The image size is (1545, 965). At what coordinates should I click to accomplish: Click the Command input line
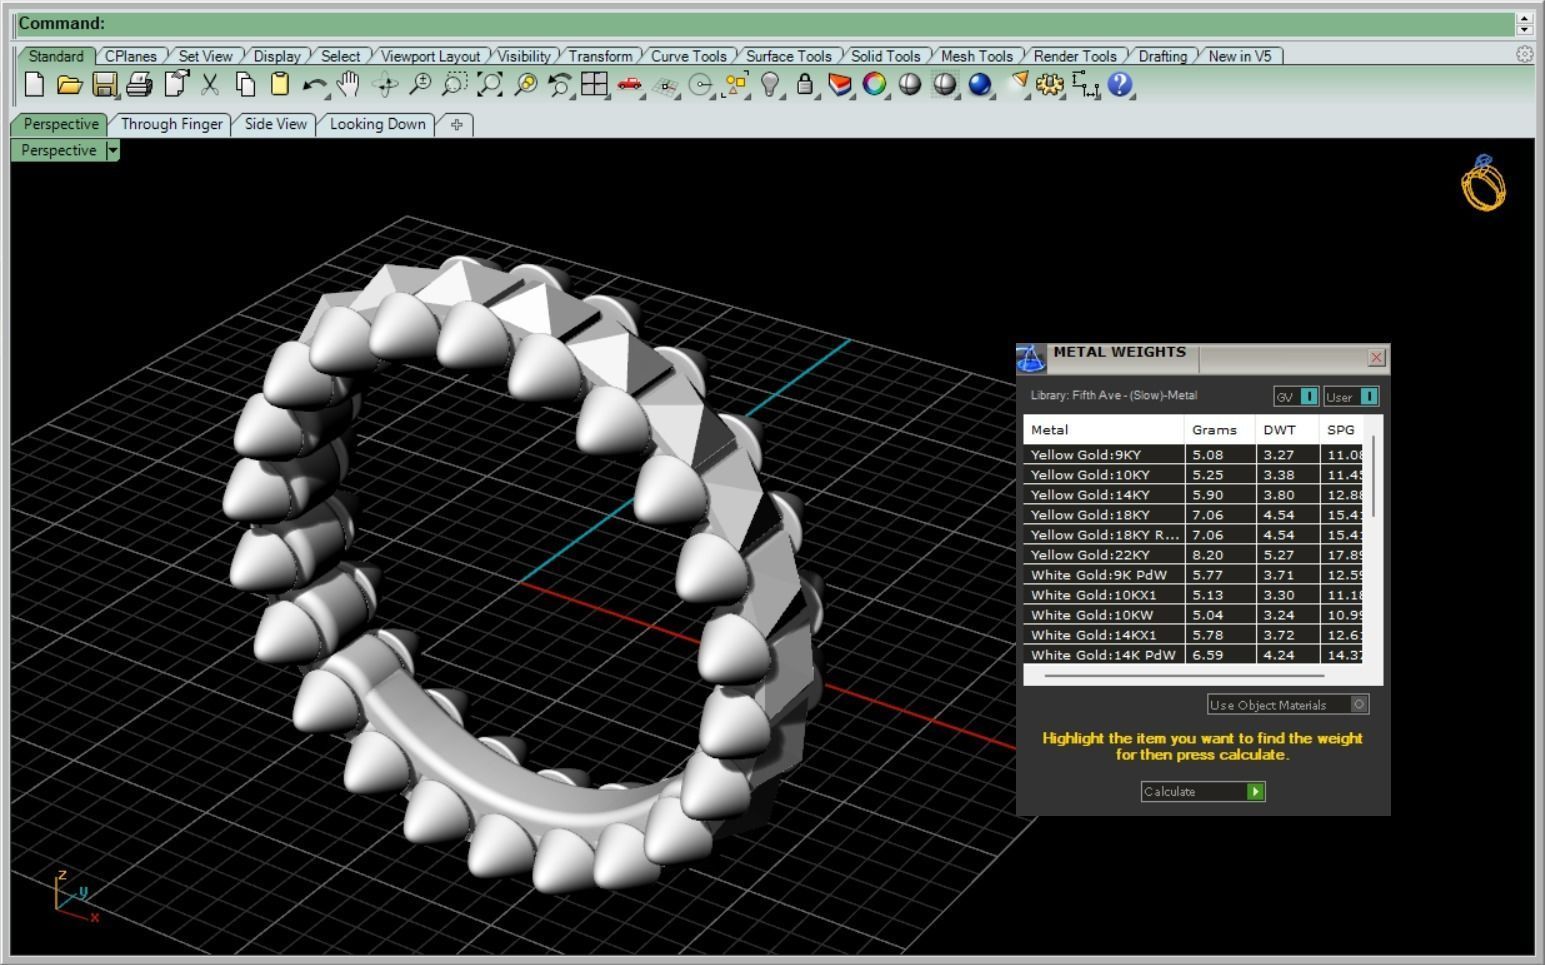pyautogui.click(x=765, y=23)
